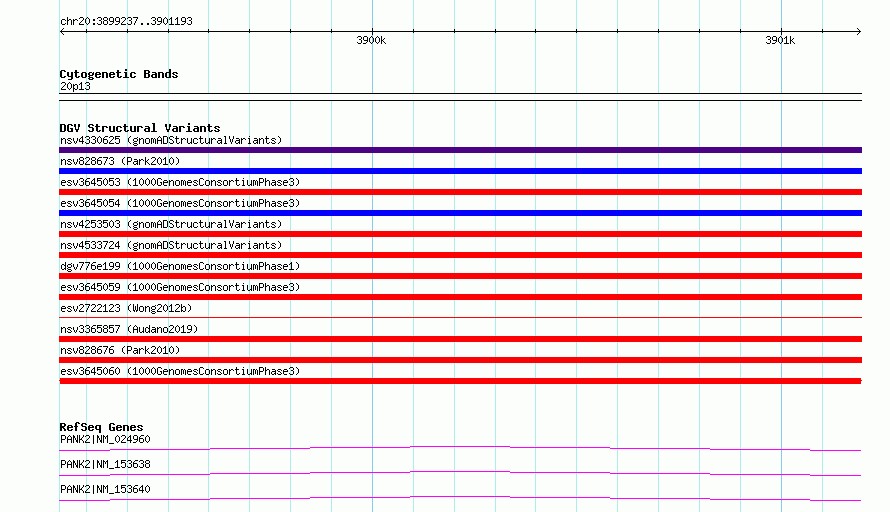Click the red bar for esv3645059
Screen dimensions: 890x512
(460, 297)
